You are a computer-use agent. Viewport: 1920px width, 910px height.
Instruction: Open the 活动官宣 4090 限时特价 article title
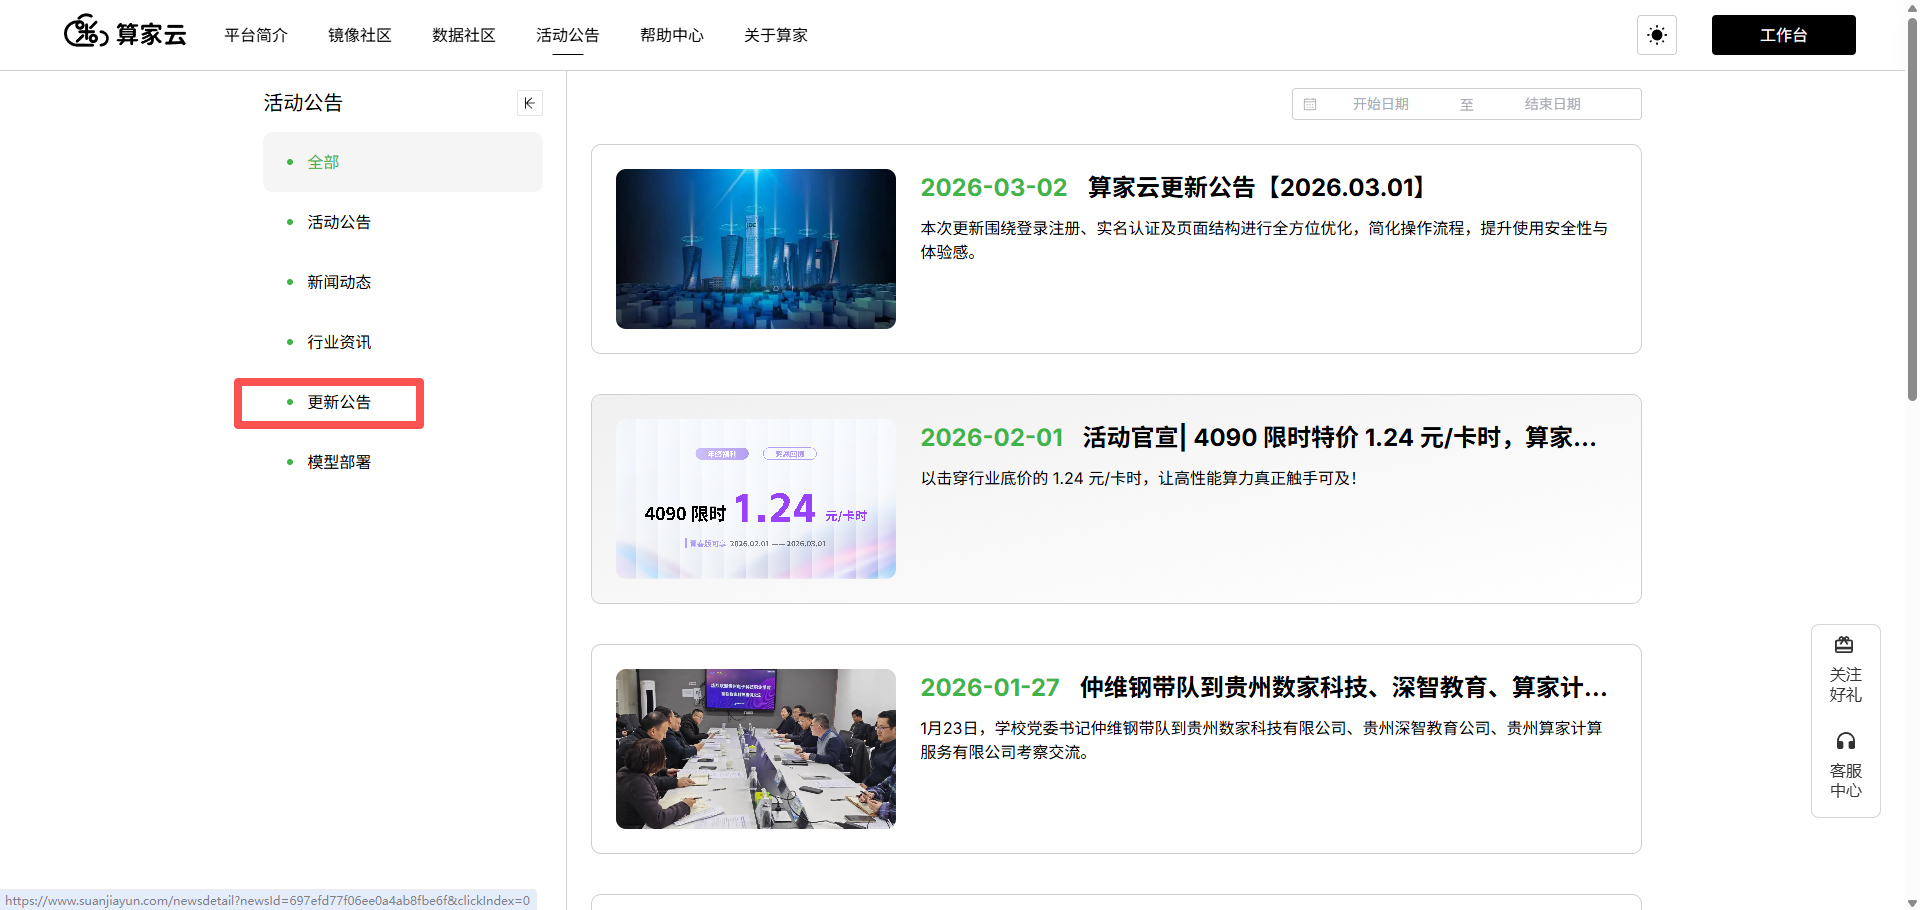(x=1340, y=437)
